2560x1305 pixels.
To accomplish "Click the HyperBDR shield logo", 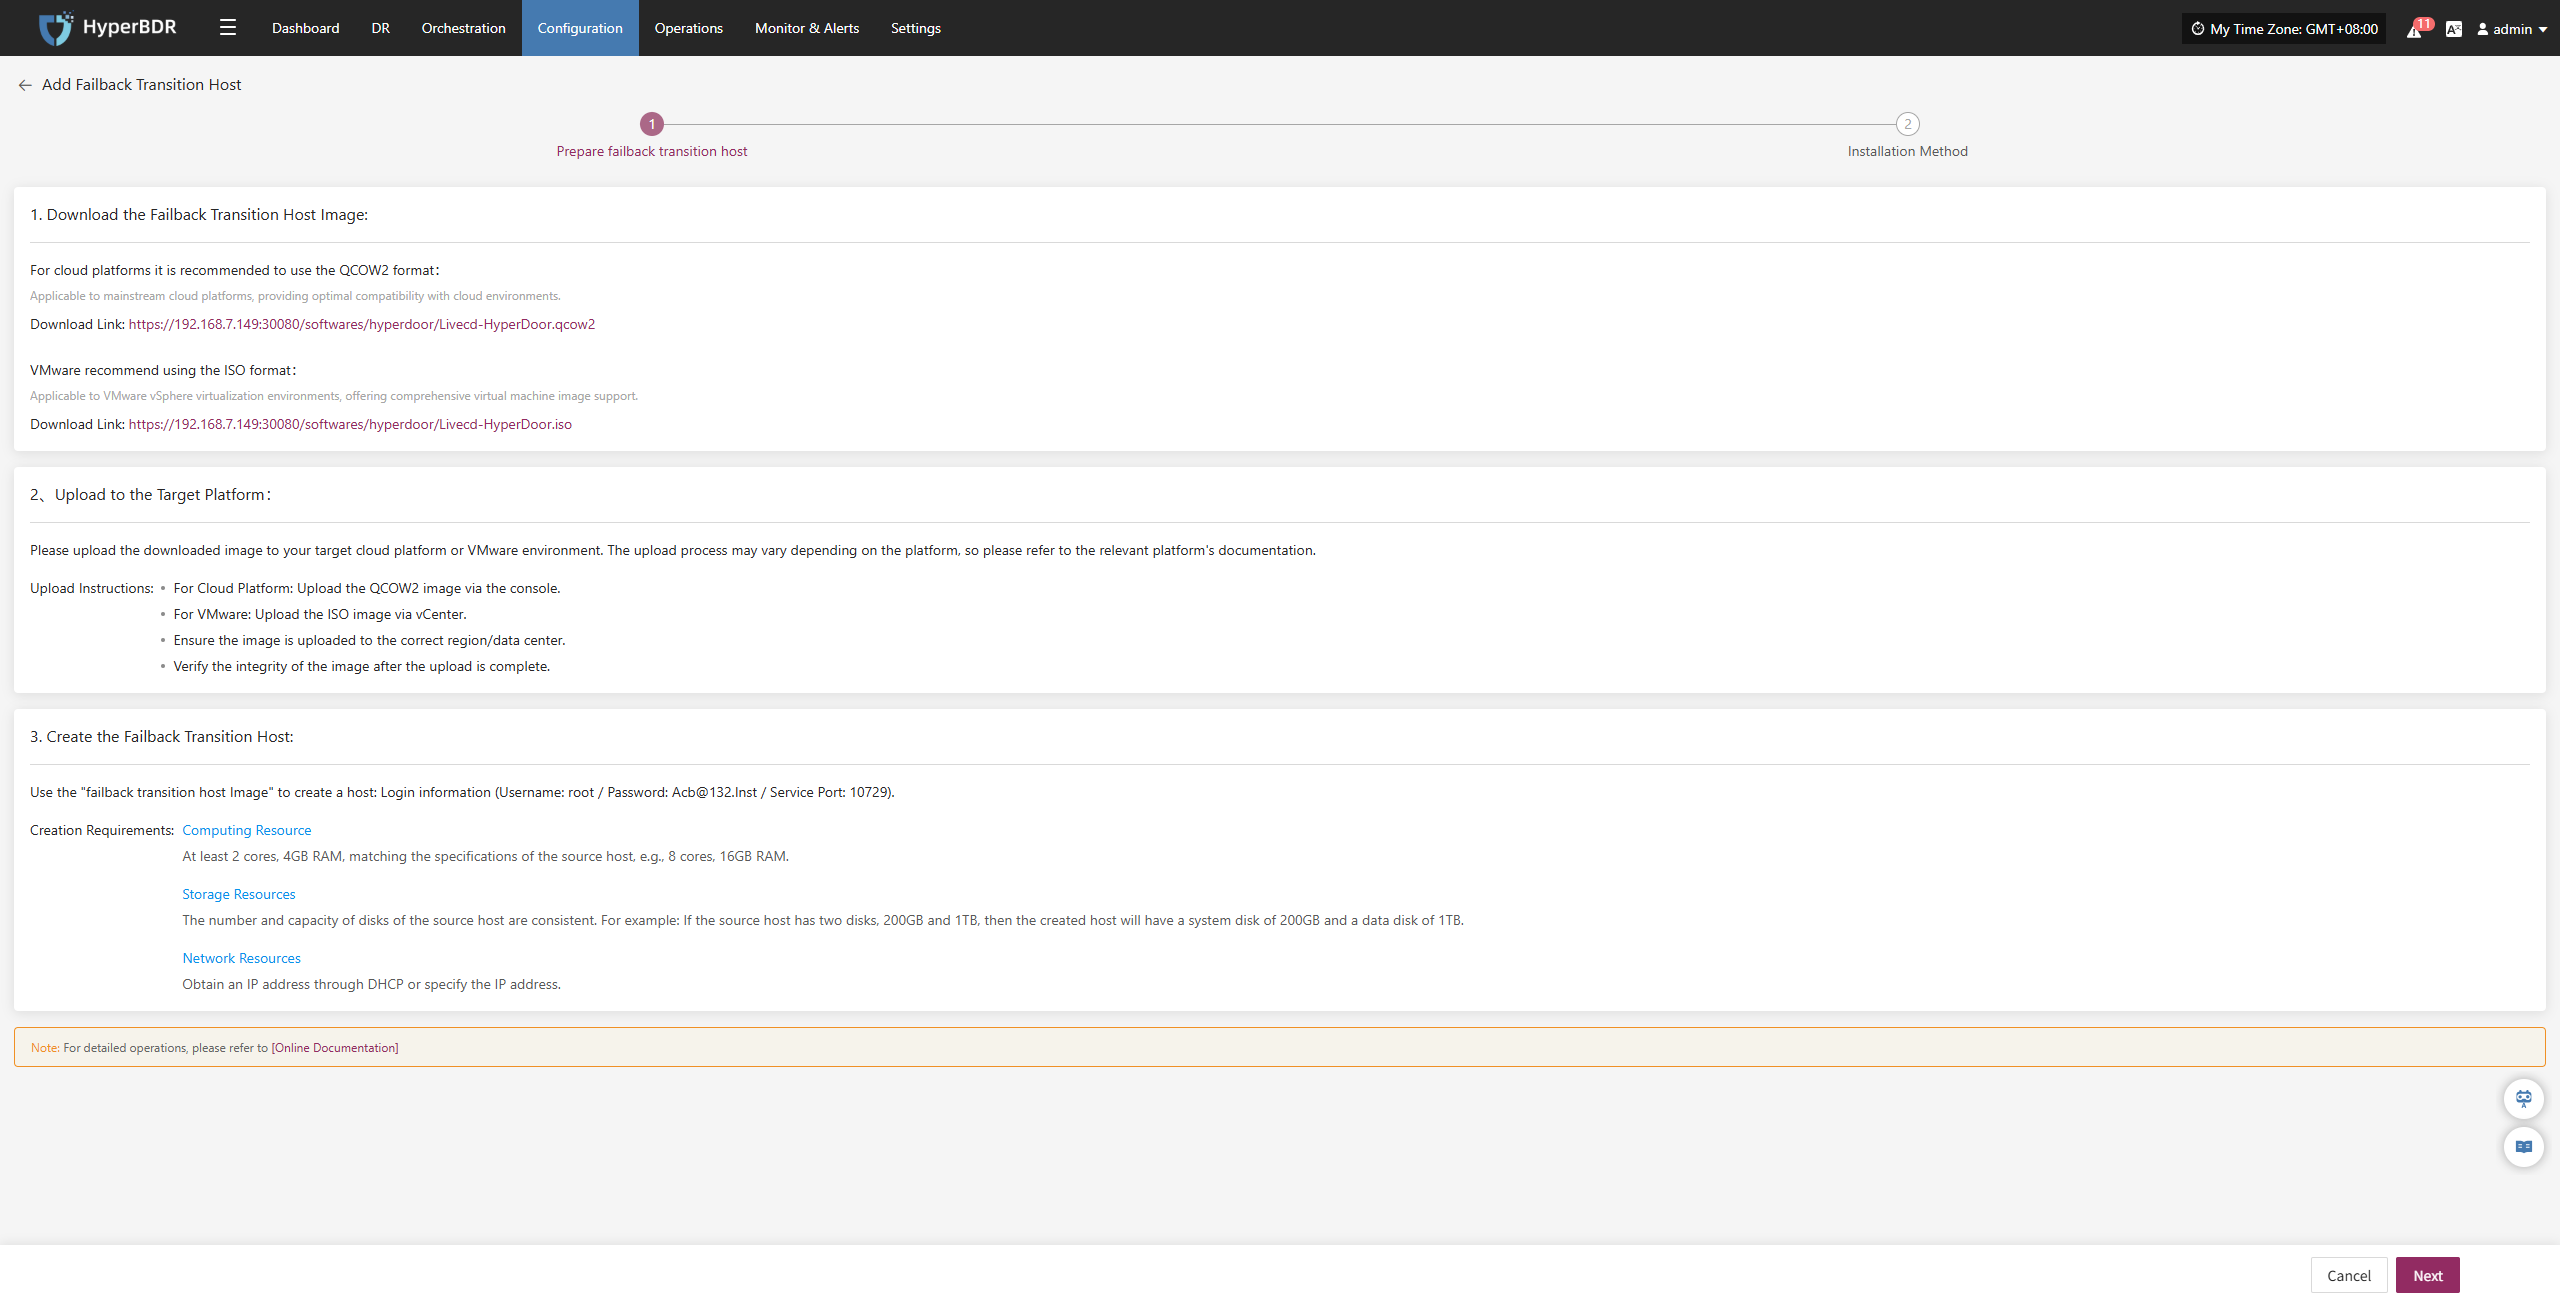I will 55,28.
